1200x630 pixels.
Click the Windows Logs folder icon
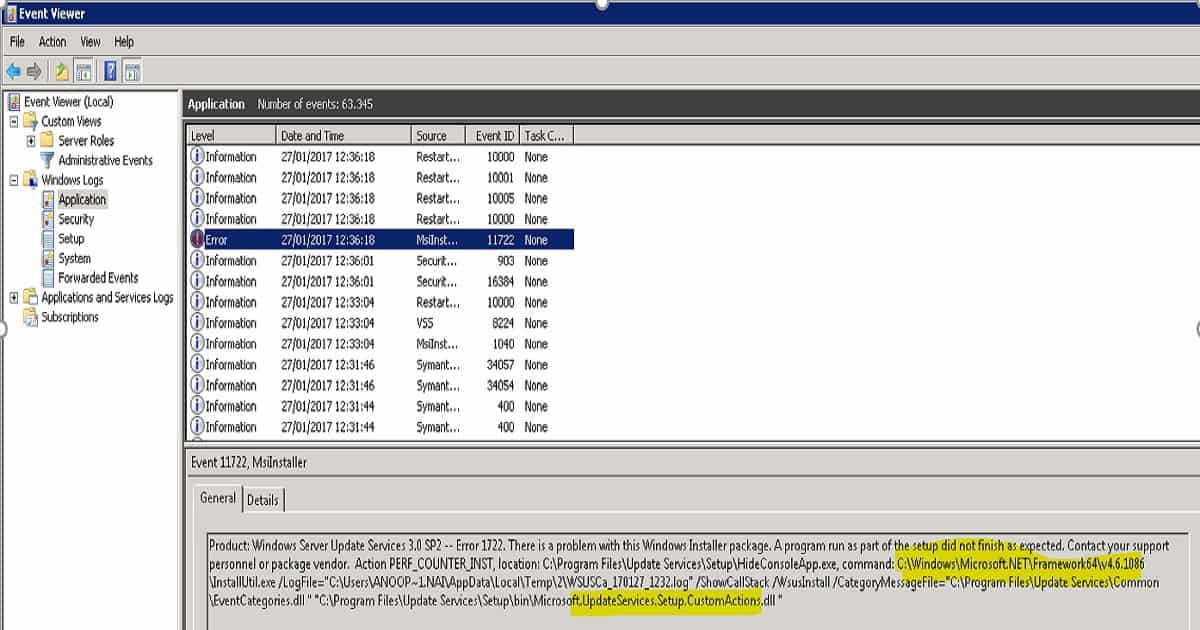click(x=32, y=180)
